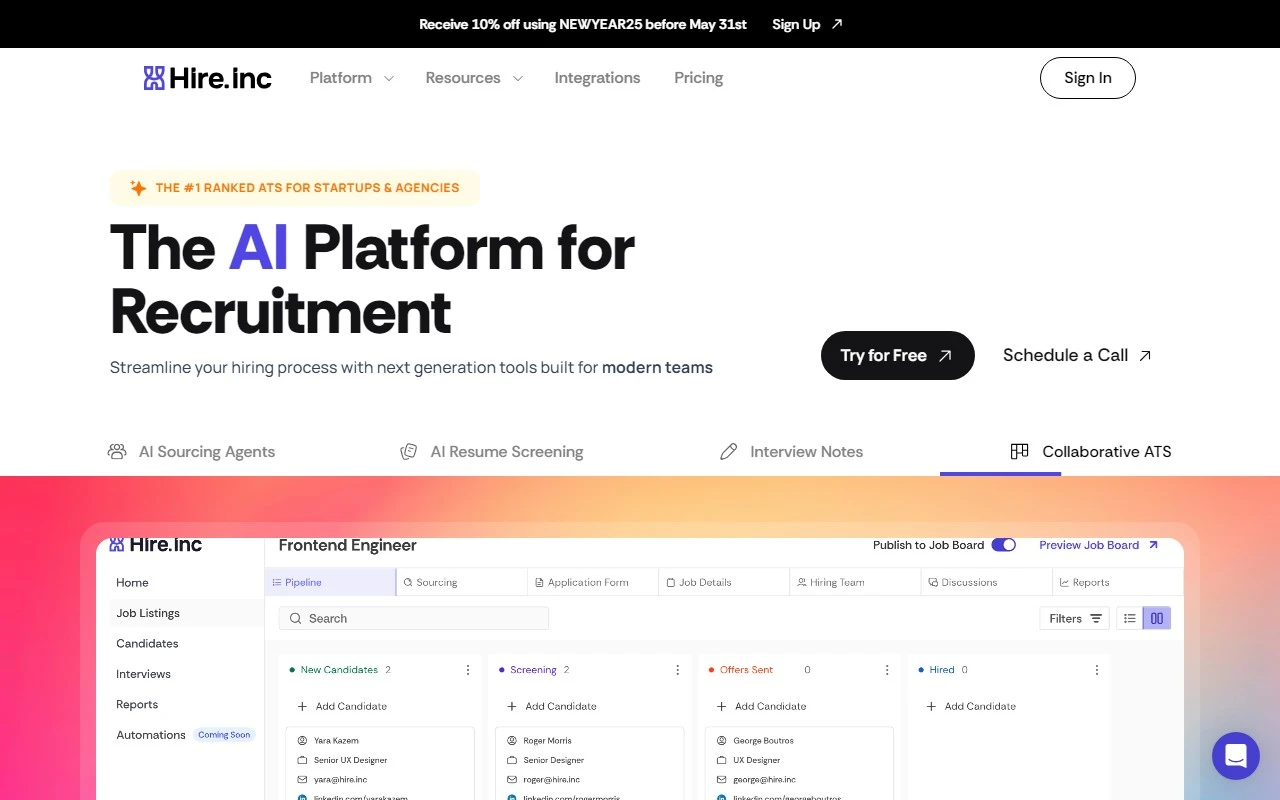Click the George Boutros candidate name
1280x800 pixels.
(x=763, y=741)
